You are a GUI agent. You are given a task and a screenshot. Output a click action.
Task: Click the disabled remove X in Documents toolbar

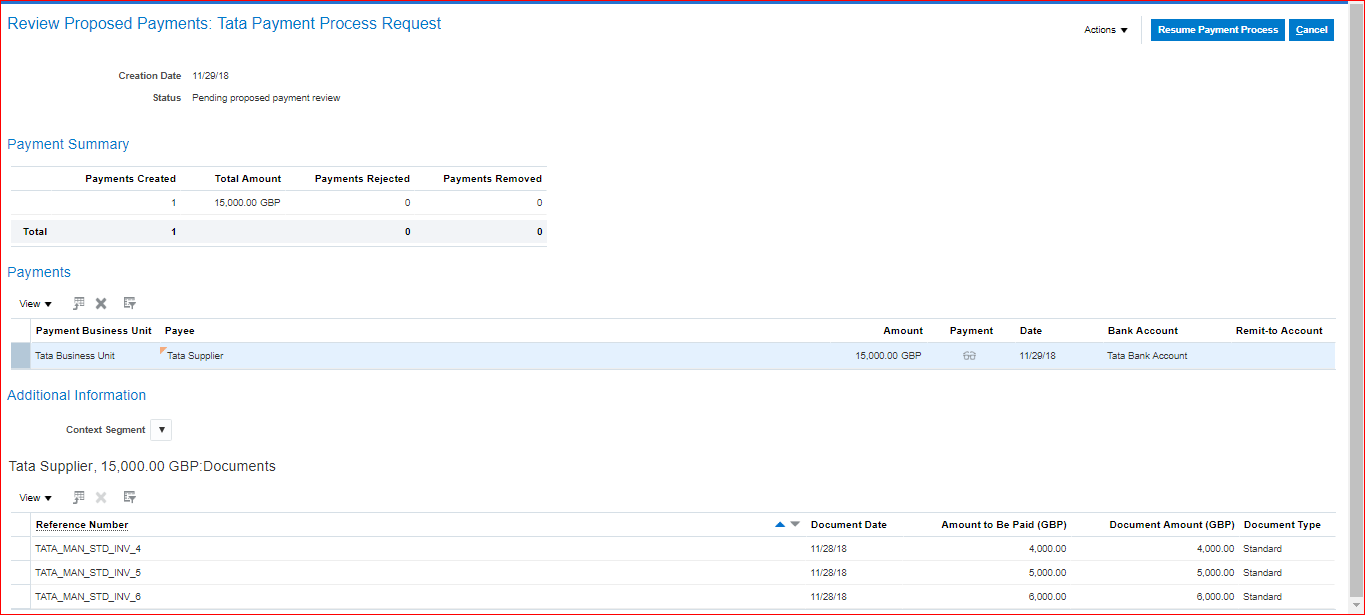101,497
